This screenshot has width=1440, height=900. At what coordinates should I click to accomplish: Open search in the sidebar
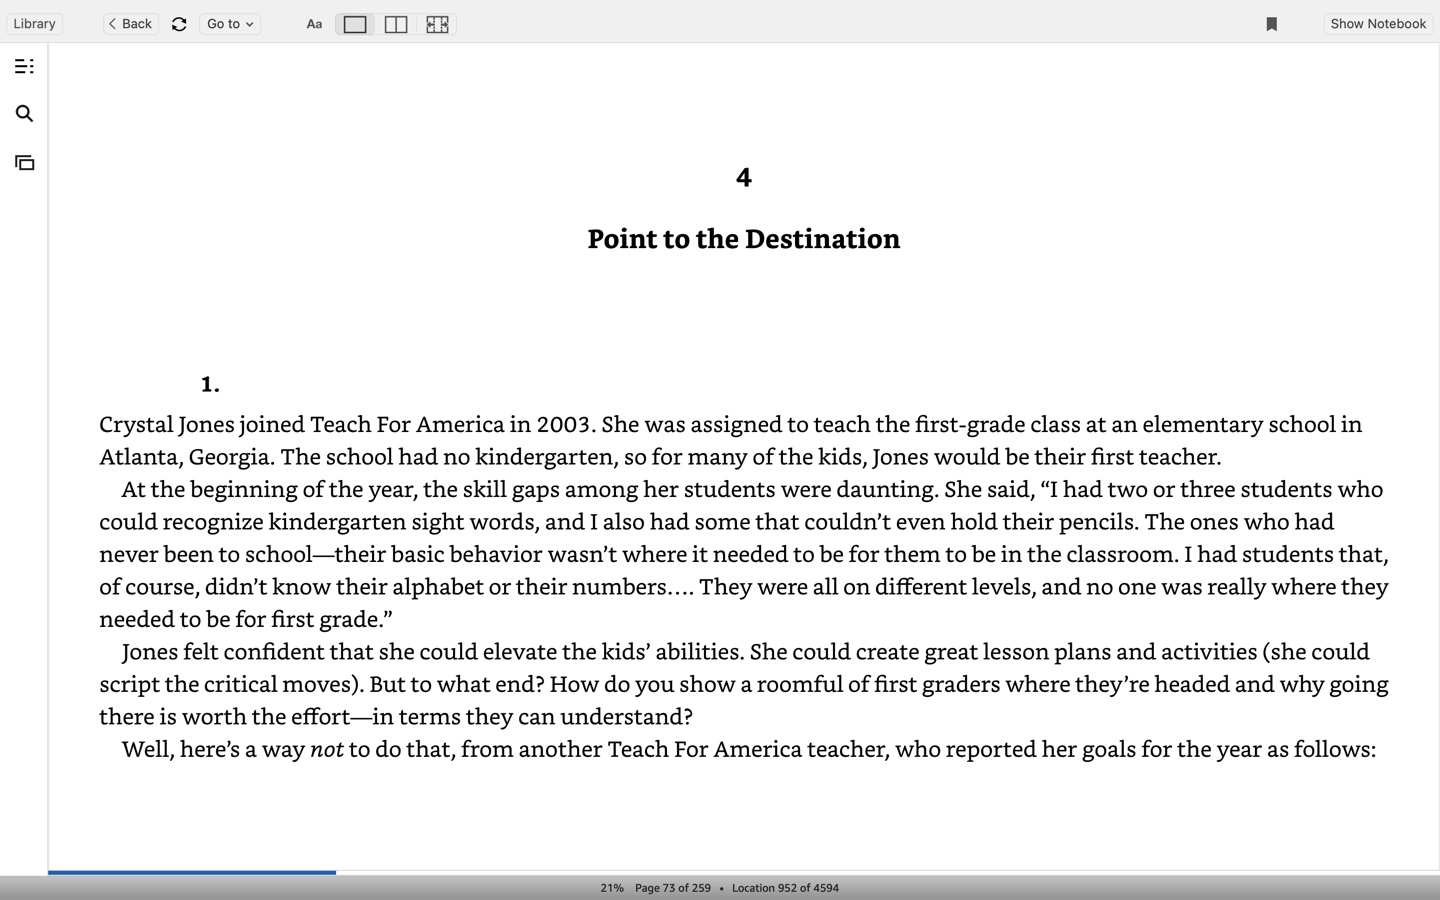(25, 114)
